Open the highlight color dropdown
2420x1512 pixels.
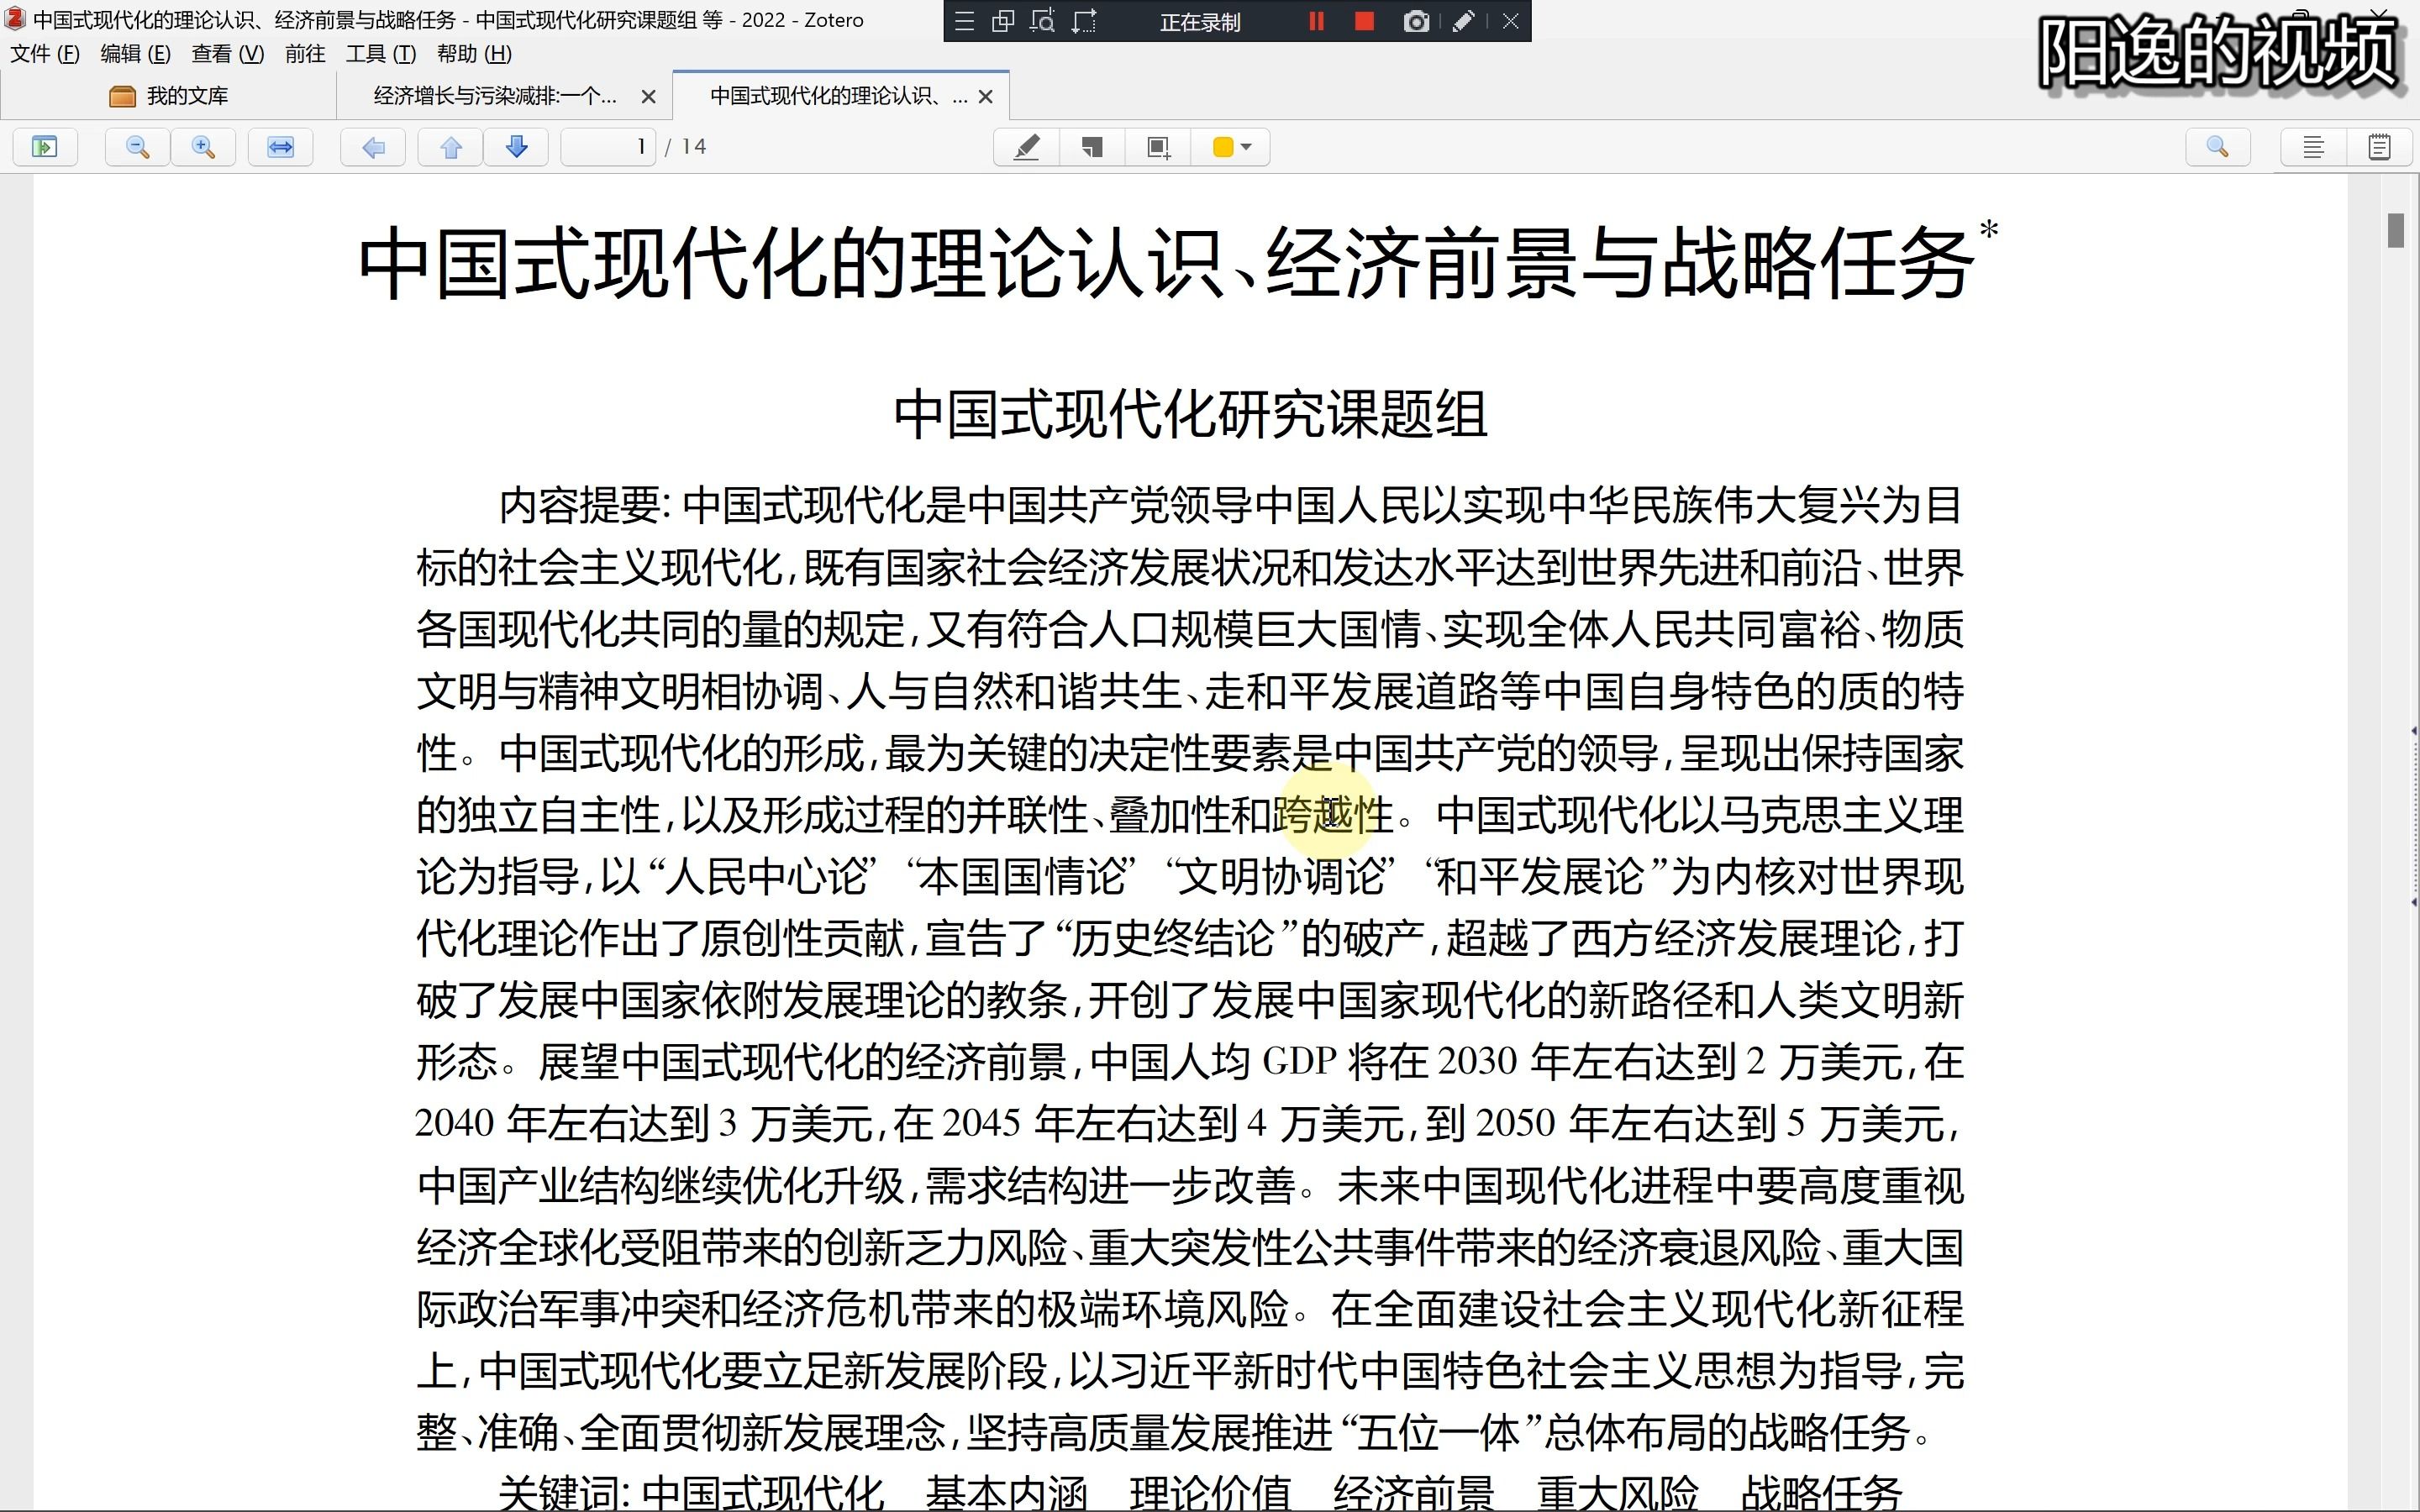point(1244,147)
